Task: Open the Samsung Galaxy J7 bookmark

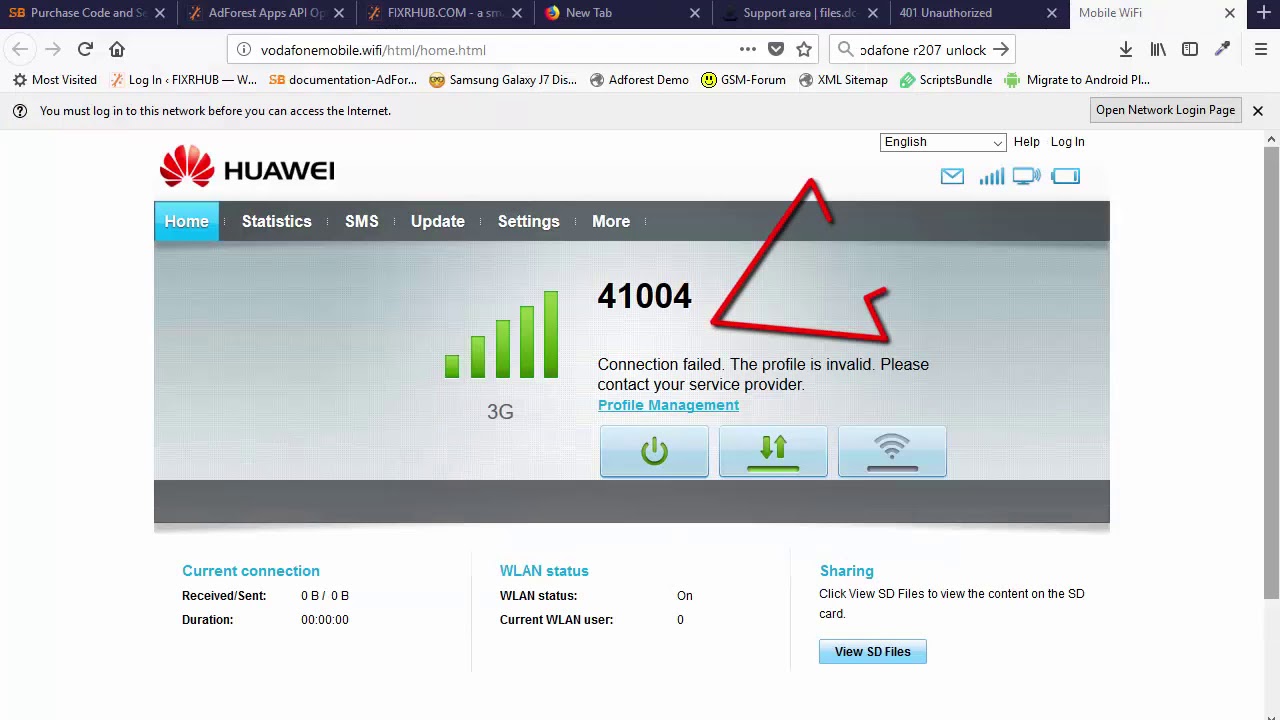Action: [x=503, y=80]
